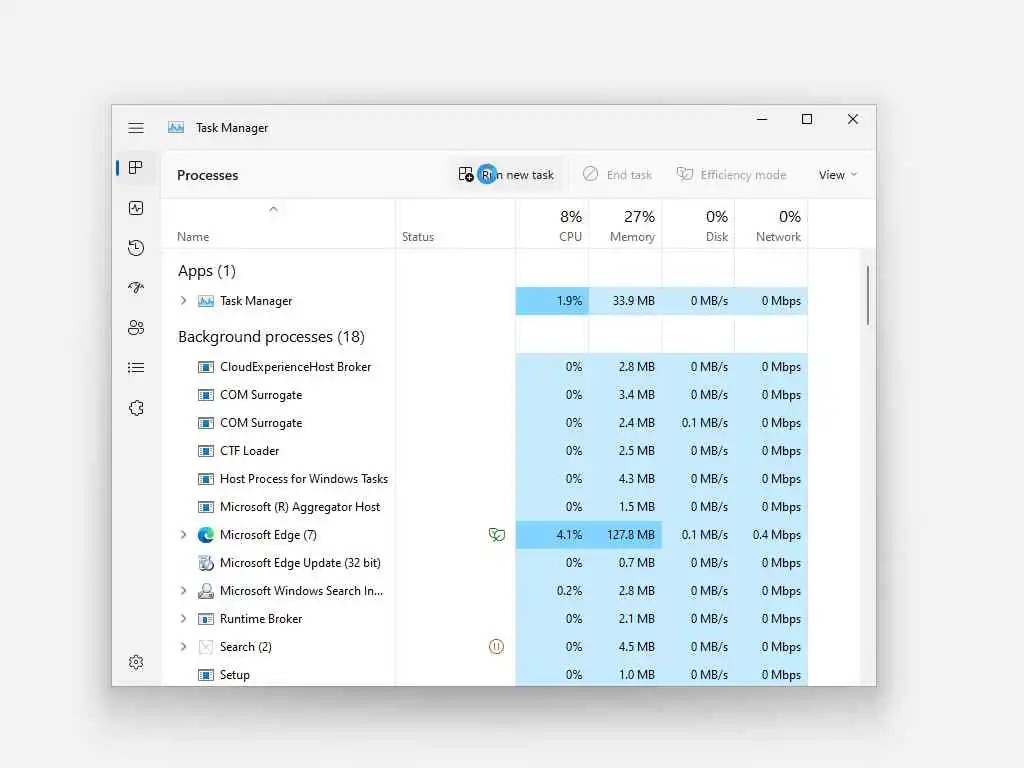Open the Users sidebar icon
The height and width of the screenshot is (768, 1024).
(136, 327)
